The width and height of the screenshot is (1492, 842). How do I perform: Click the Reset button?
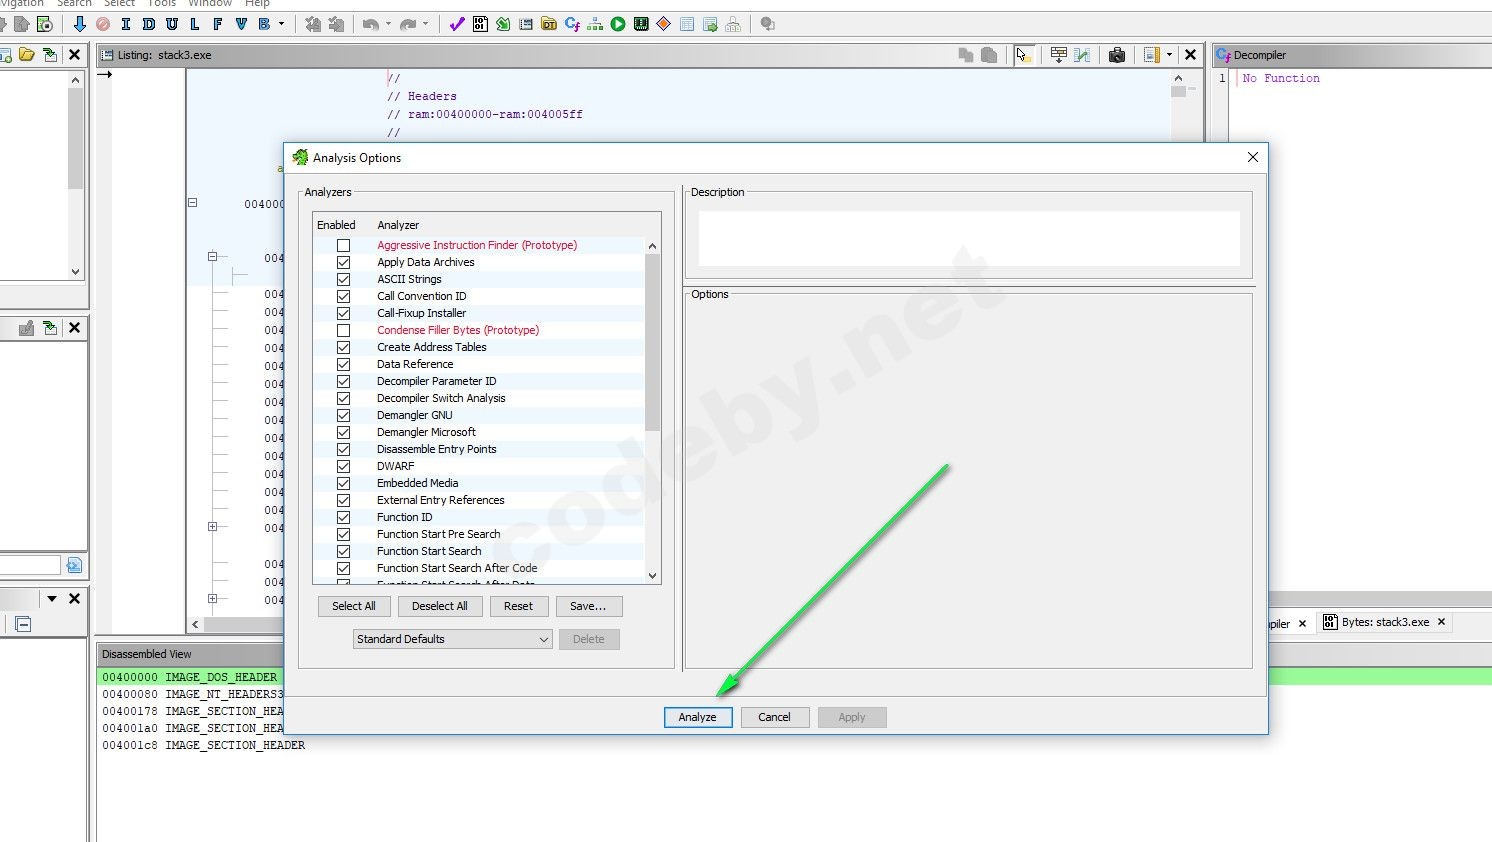[519, 606]
